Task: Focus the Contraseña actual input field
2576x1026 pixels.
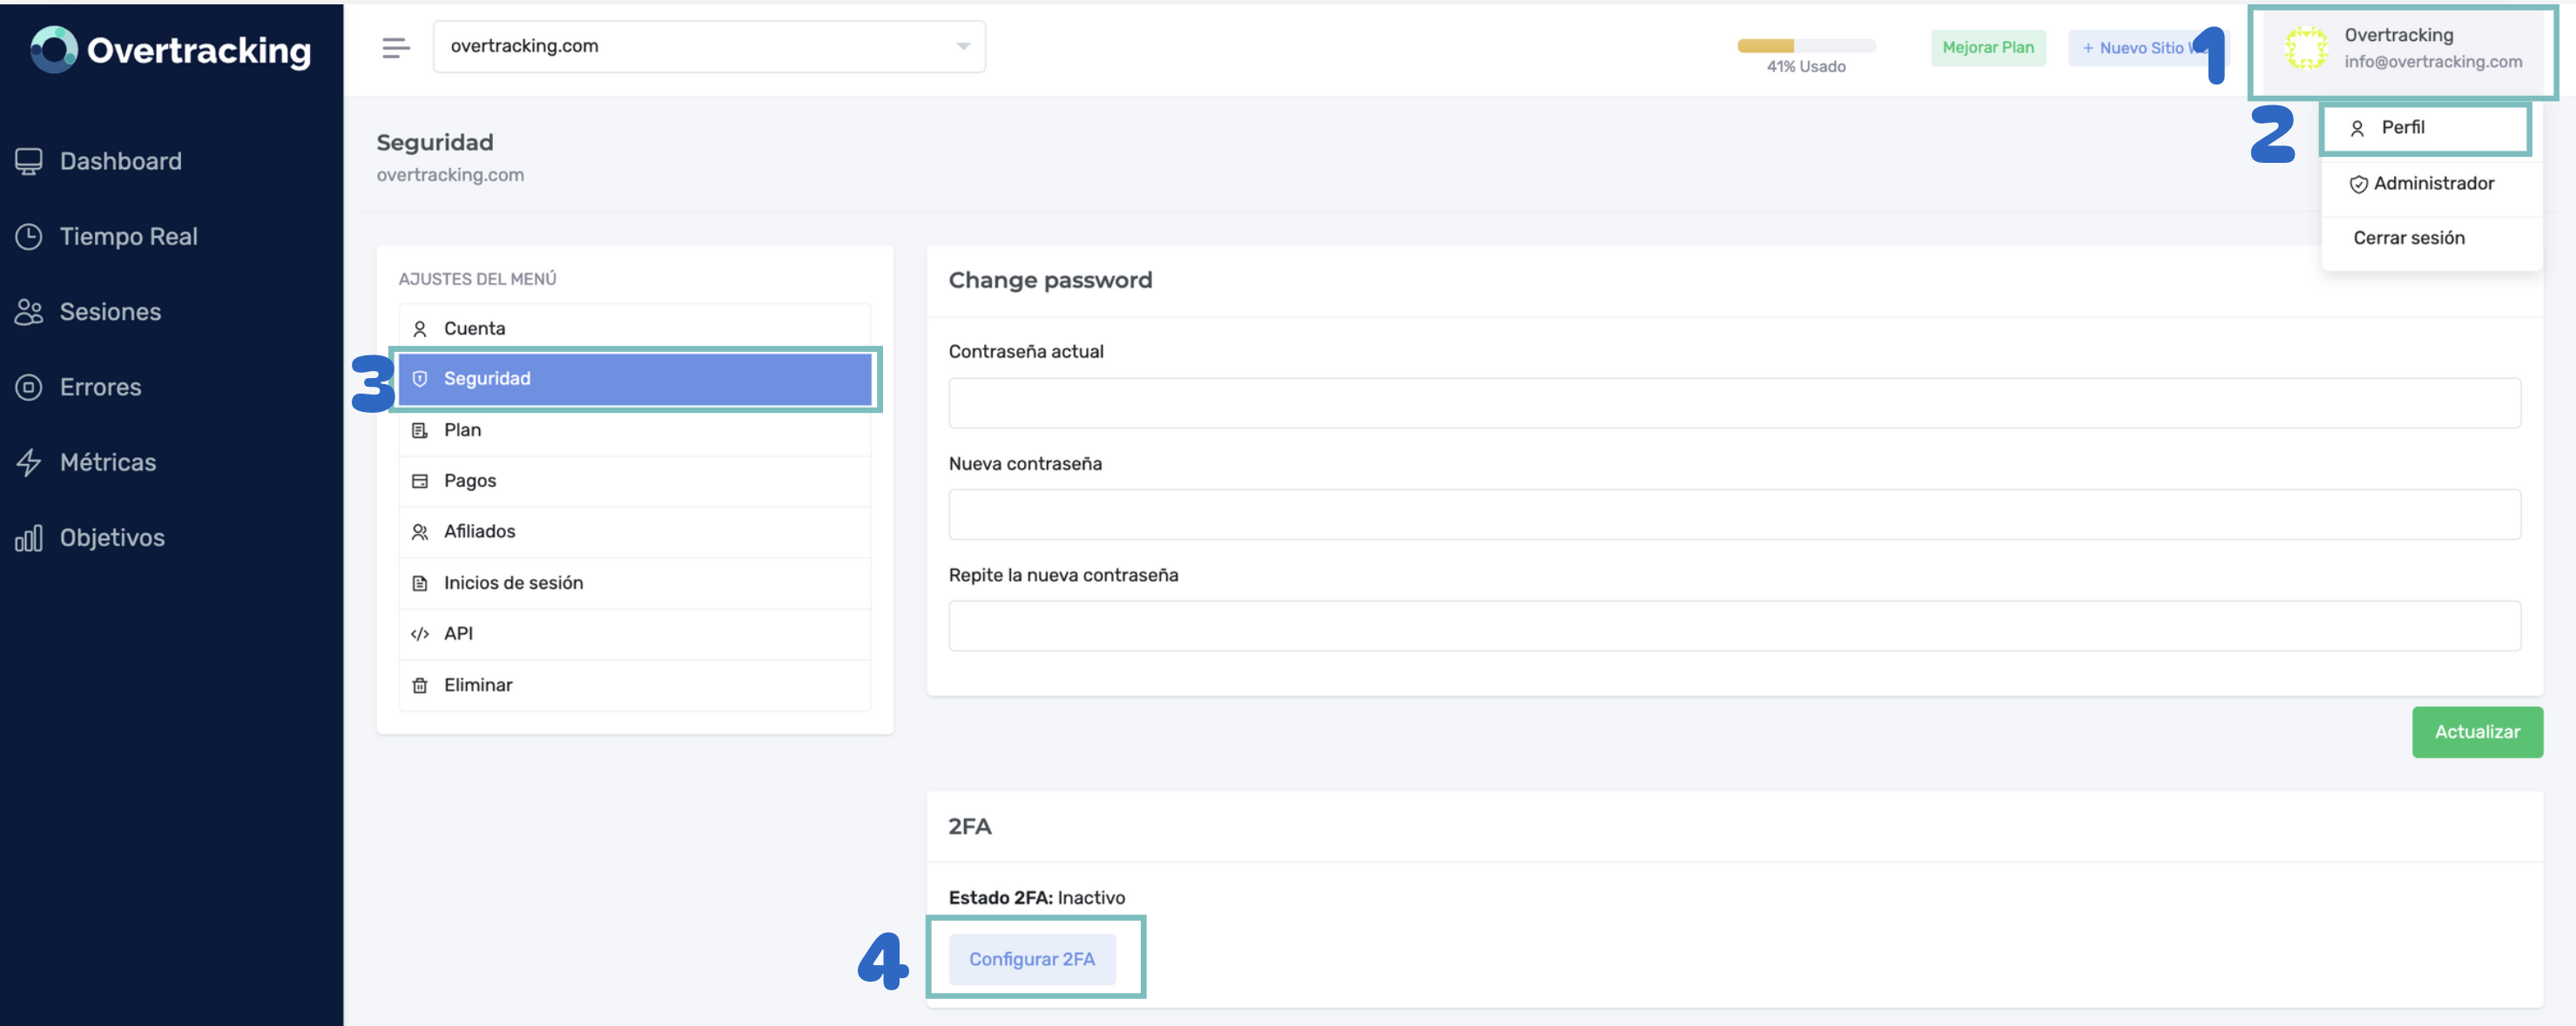Action: click(x=1734, y=403)
